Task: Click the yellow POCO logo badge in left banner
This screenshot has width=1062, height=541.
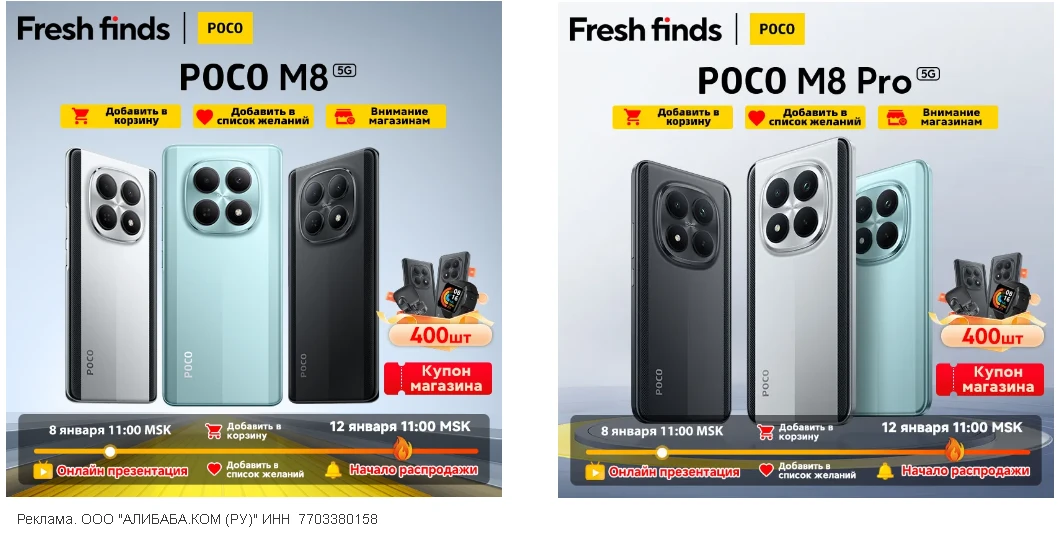Action: click(225, 28)
